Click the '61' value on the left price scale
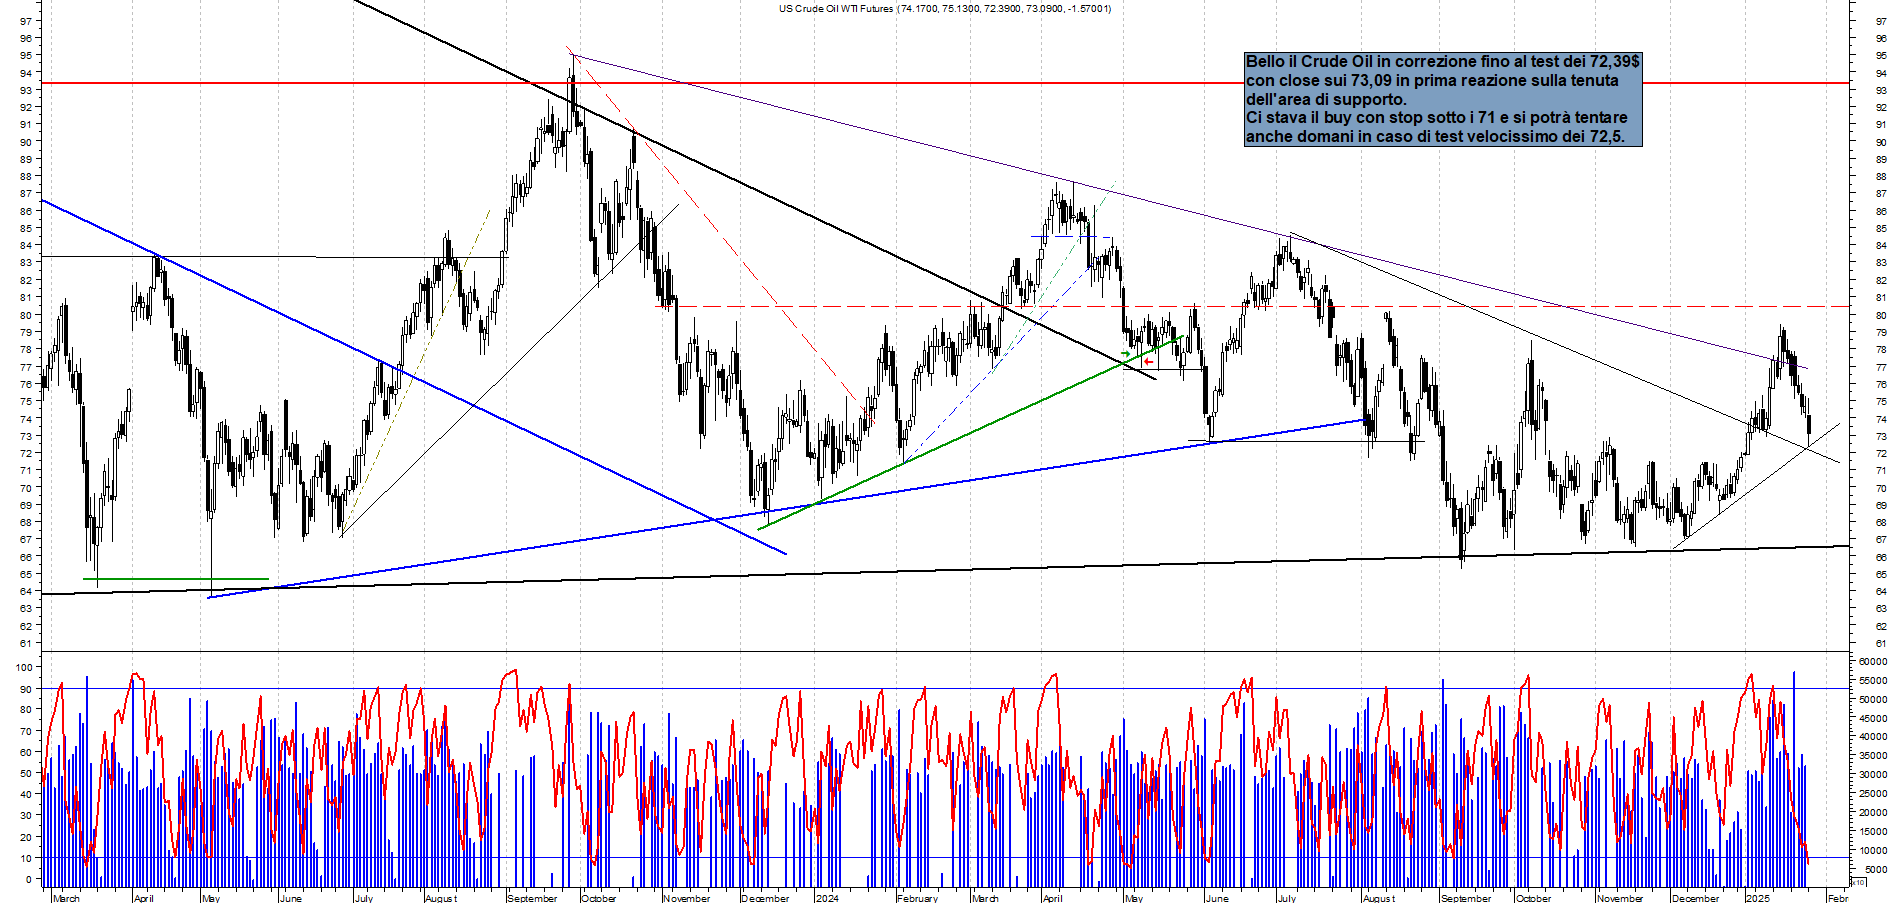Screen dimensions: 1890x903 26,644
